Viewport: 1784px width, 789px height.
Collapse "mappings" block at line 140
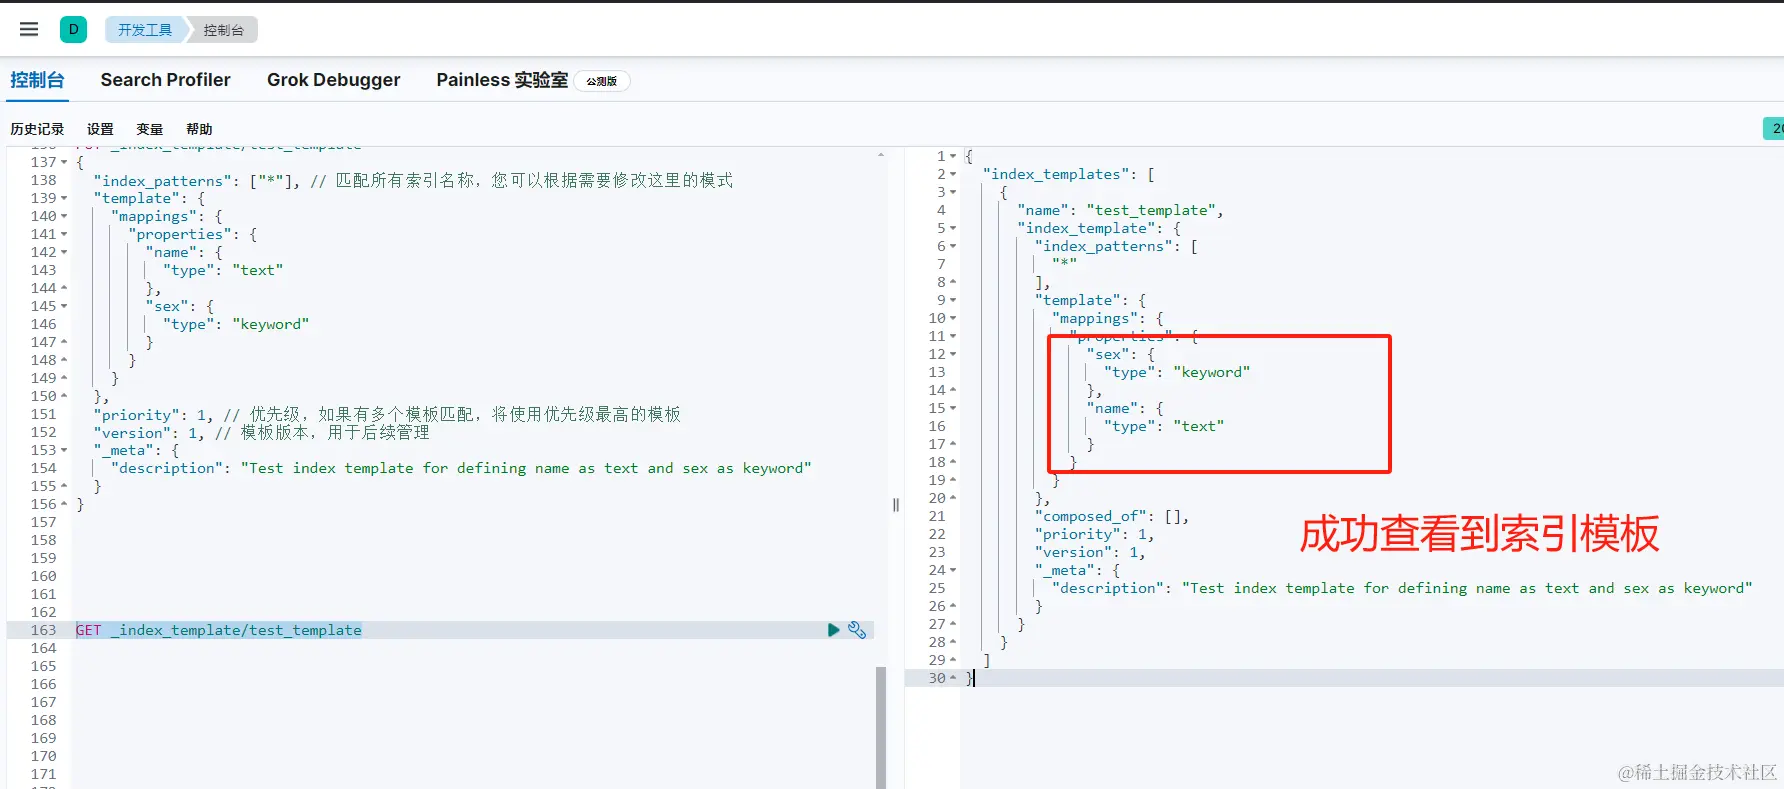click(64, 216)
